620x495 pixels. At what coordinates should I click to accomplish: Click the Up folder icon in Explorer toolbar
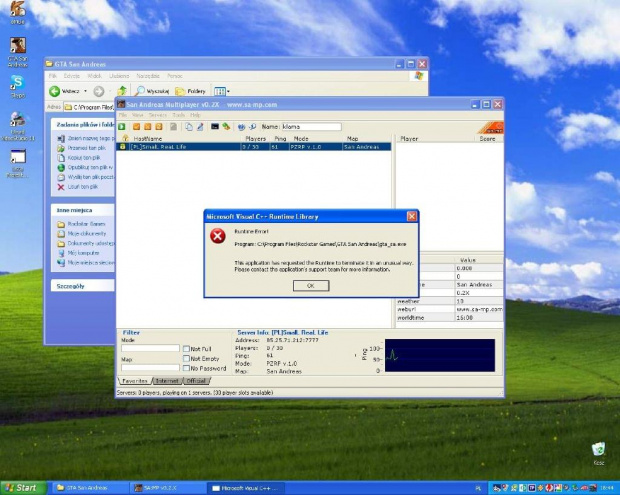[x=122, y=91]
